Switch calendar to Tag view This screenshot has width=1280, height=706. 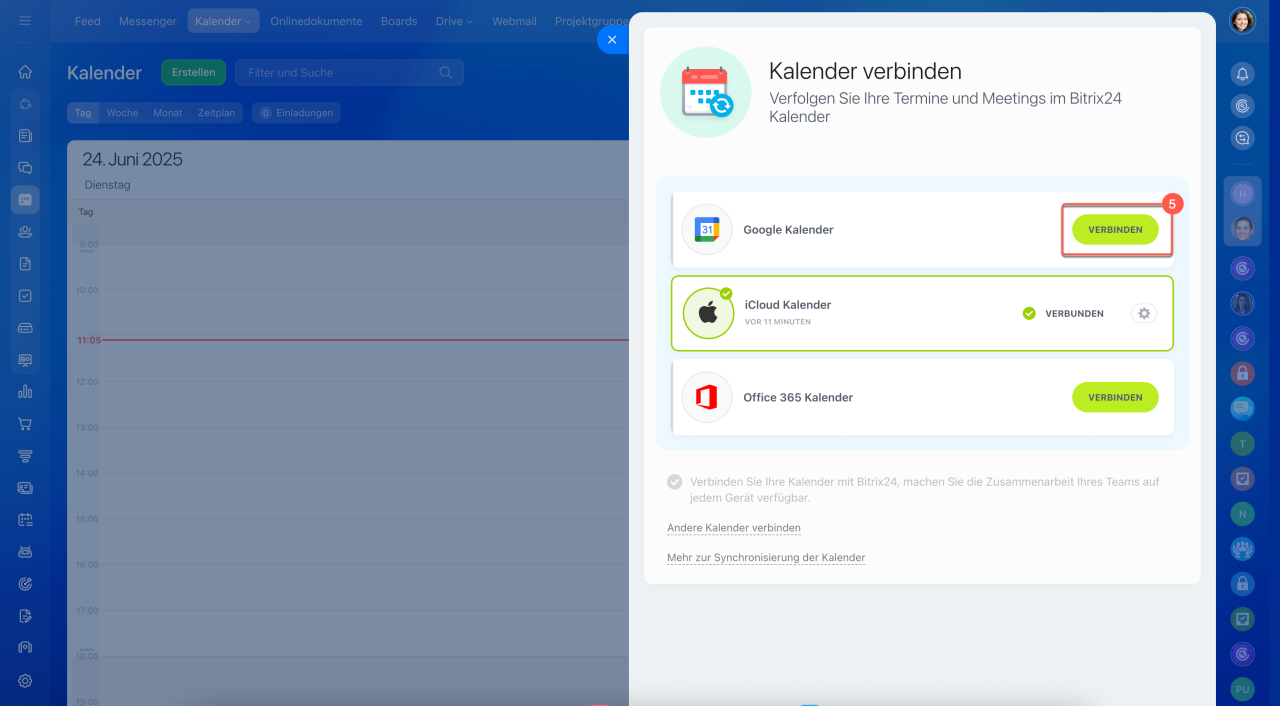(x=83, y=113)
